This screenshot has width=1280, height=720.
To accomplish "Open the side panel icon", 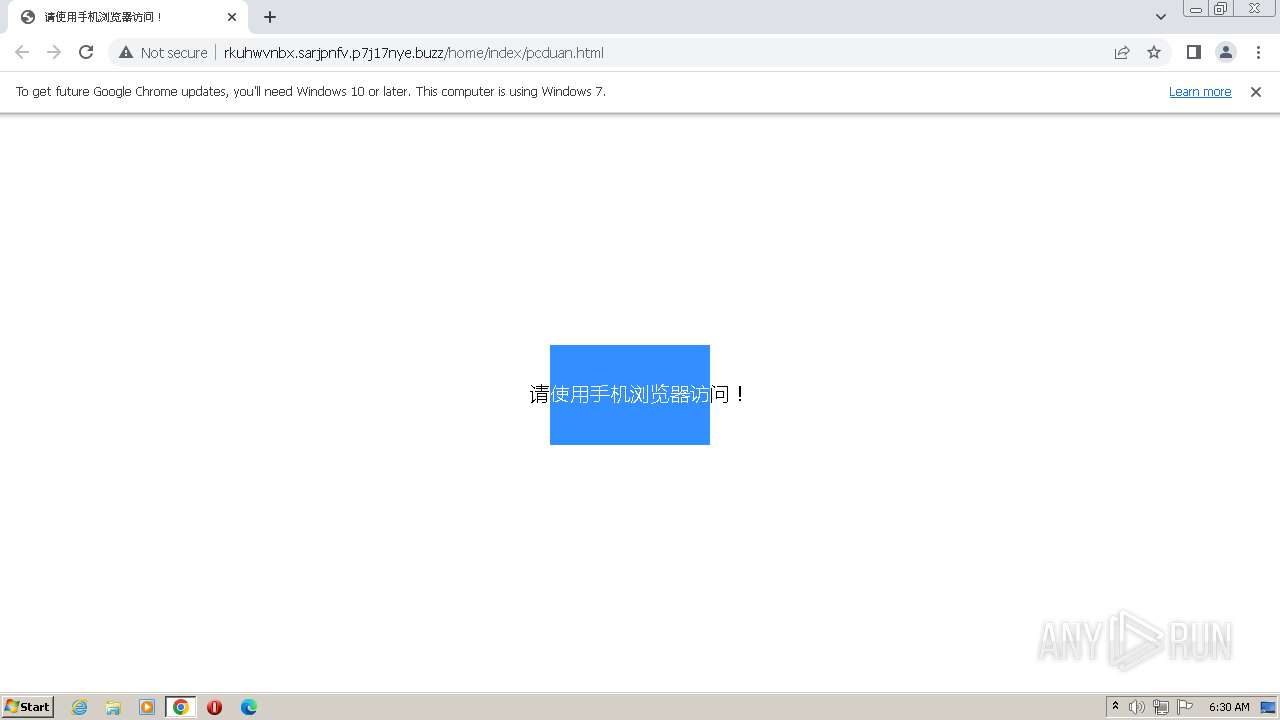I will point(1193,52).
